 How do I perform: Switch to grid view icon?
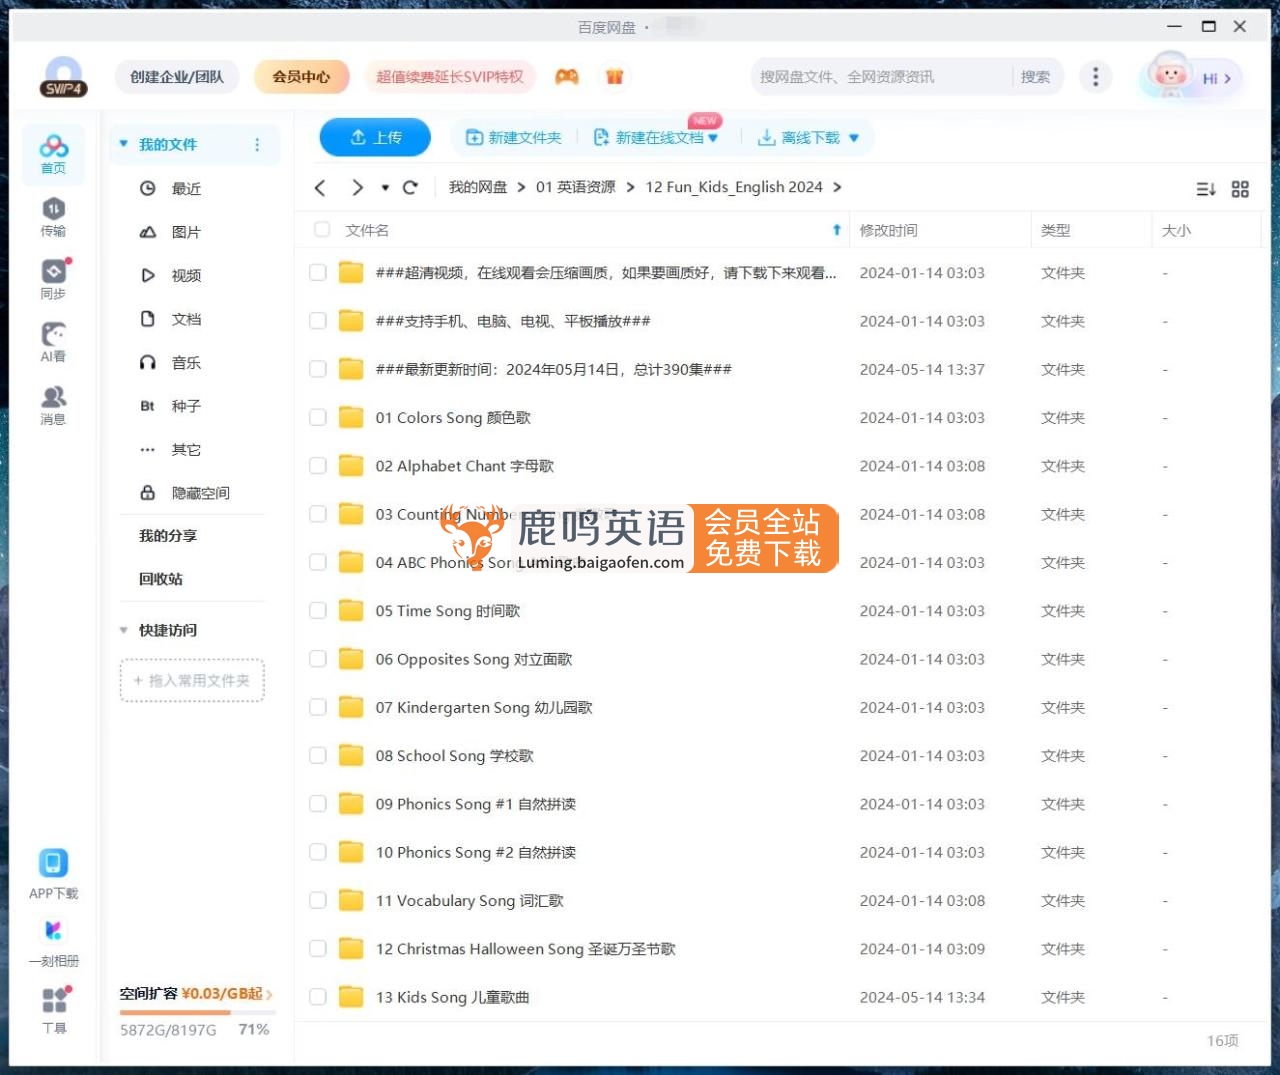coord(1240,189)
